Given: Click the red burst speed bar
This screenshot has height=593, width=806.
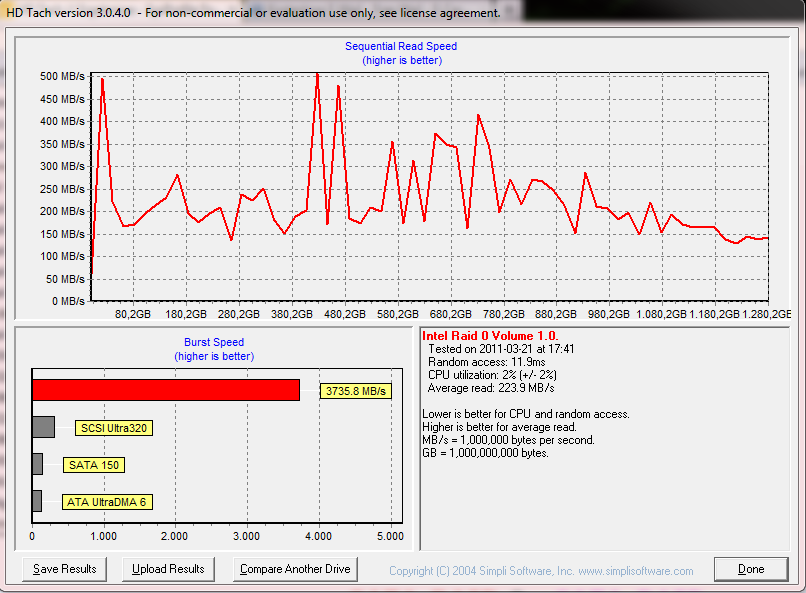Looking at the screenshot, I should tap(166, 390).
